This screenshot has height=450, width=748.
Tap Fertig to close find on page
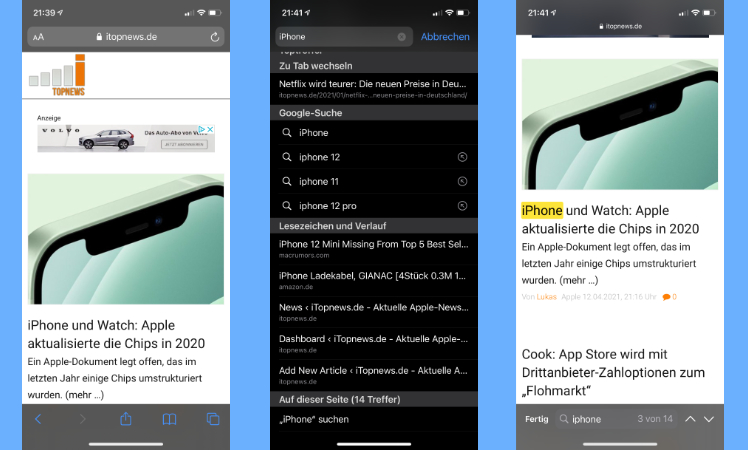(x=537, y=419)
